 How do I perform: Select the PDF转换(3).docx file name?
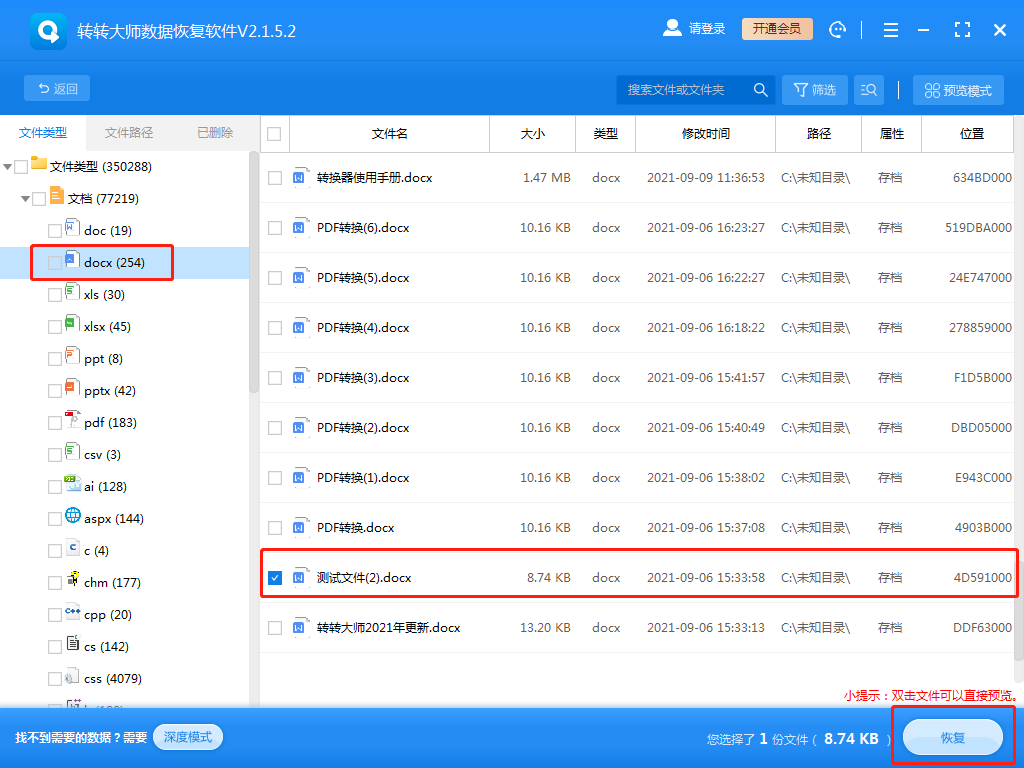363,377
